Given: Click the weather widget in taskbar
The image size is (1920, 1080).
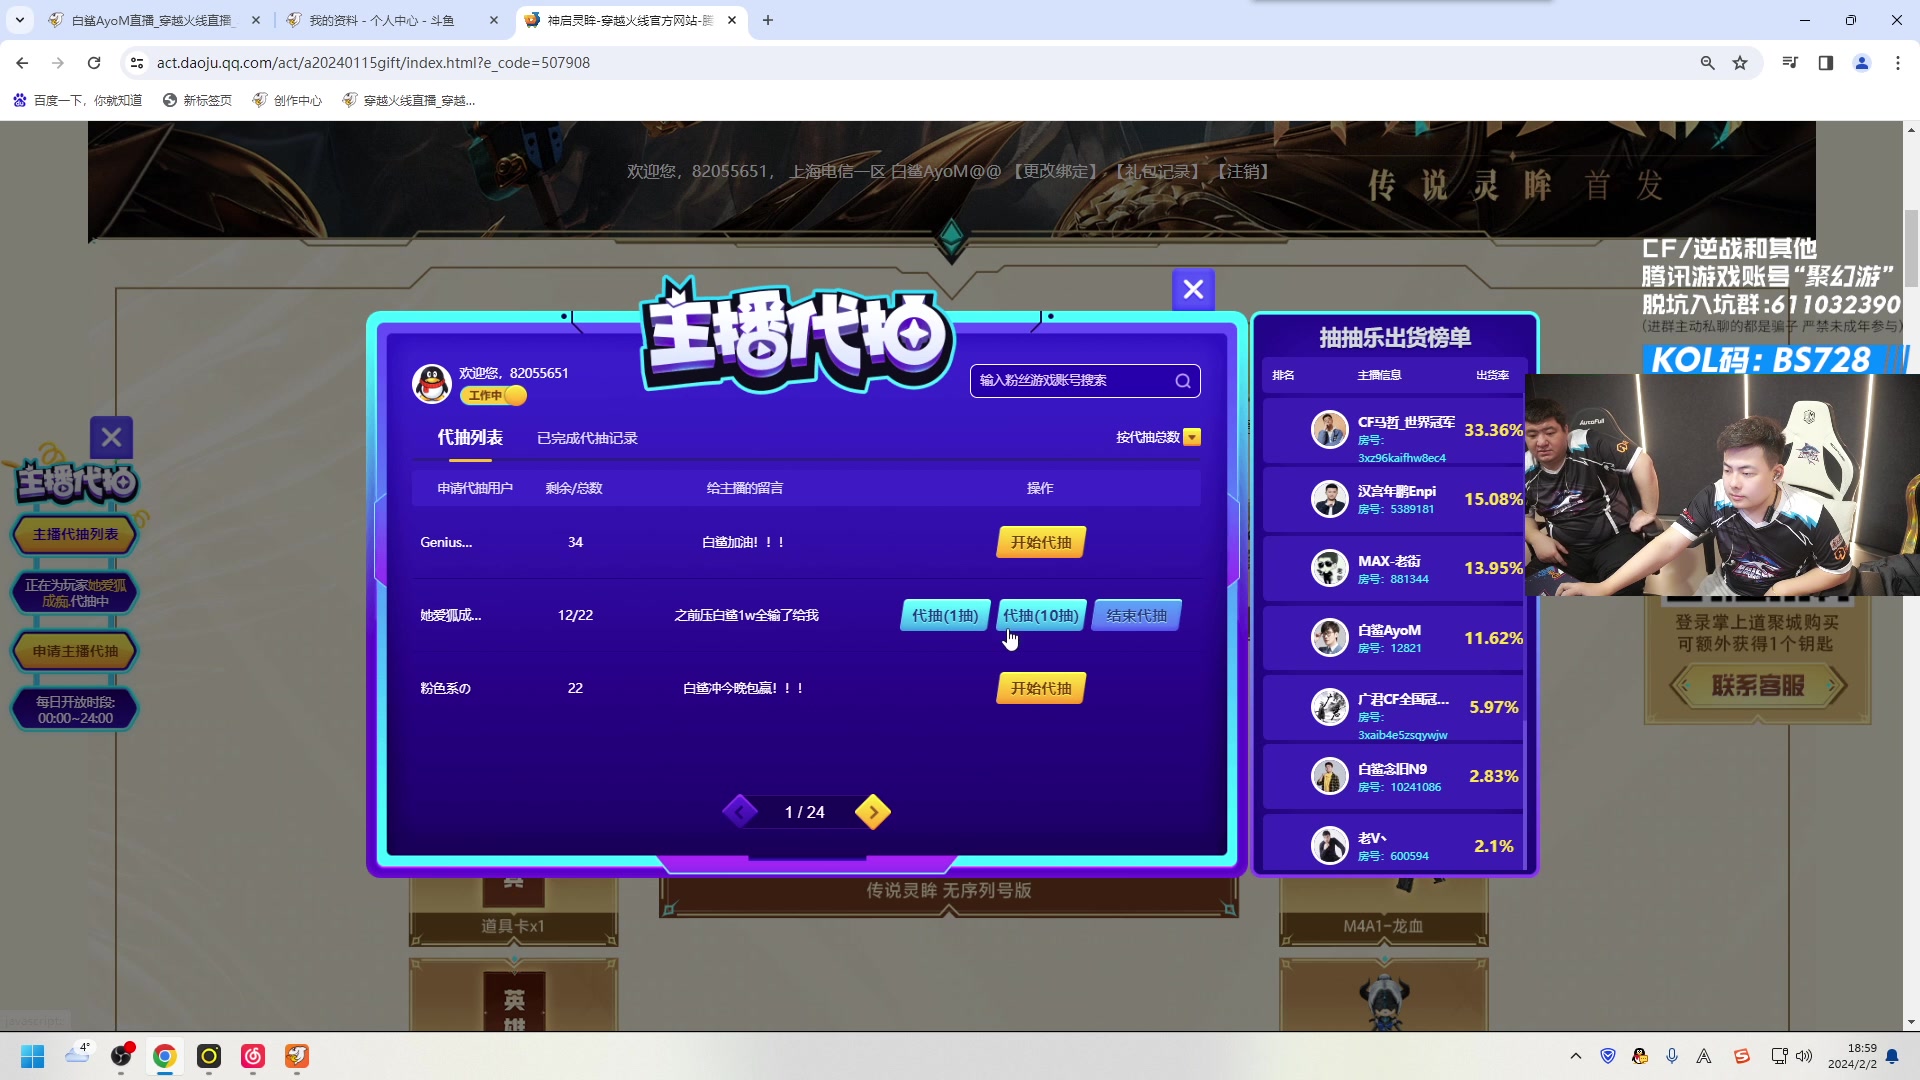Looking at the screenshot, I should coord(78,1054).
